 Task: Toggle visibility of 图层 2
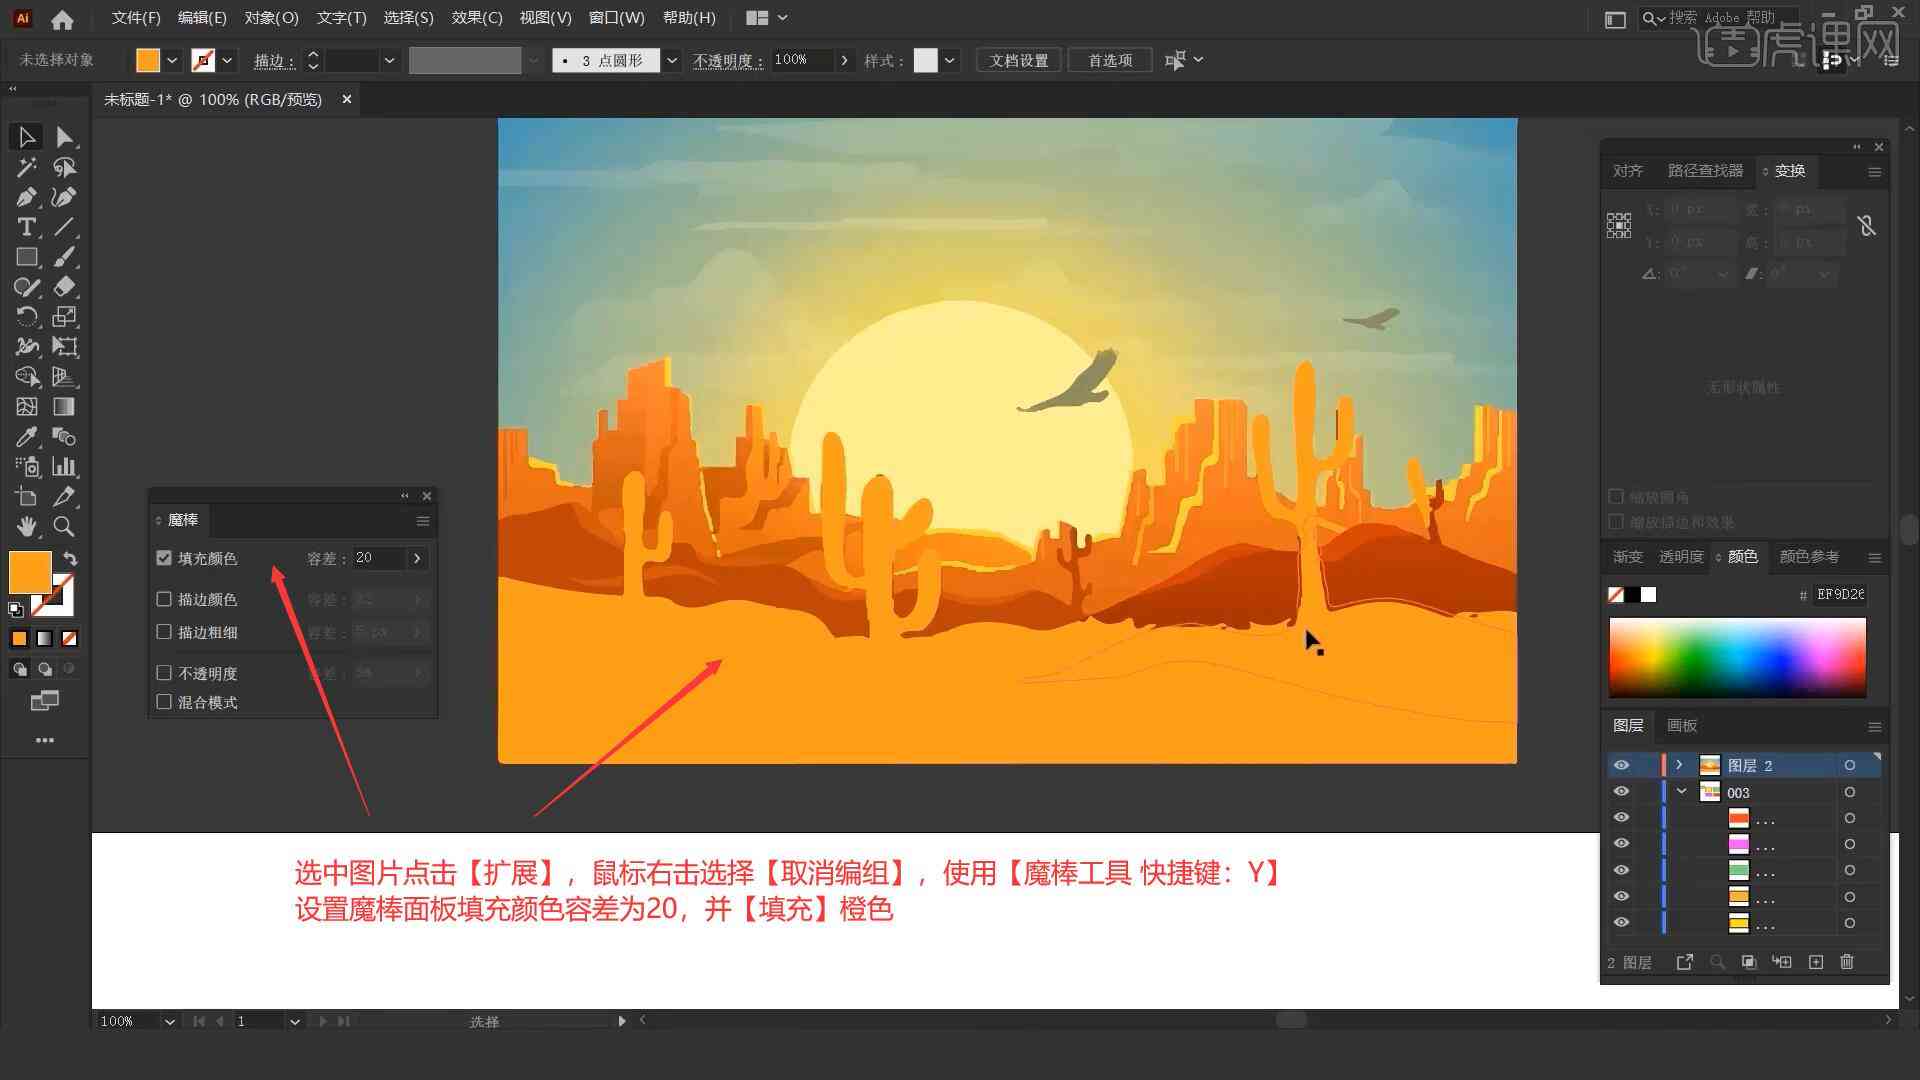tap(1621, 765)
